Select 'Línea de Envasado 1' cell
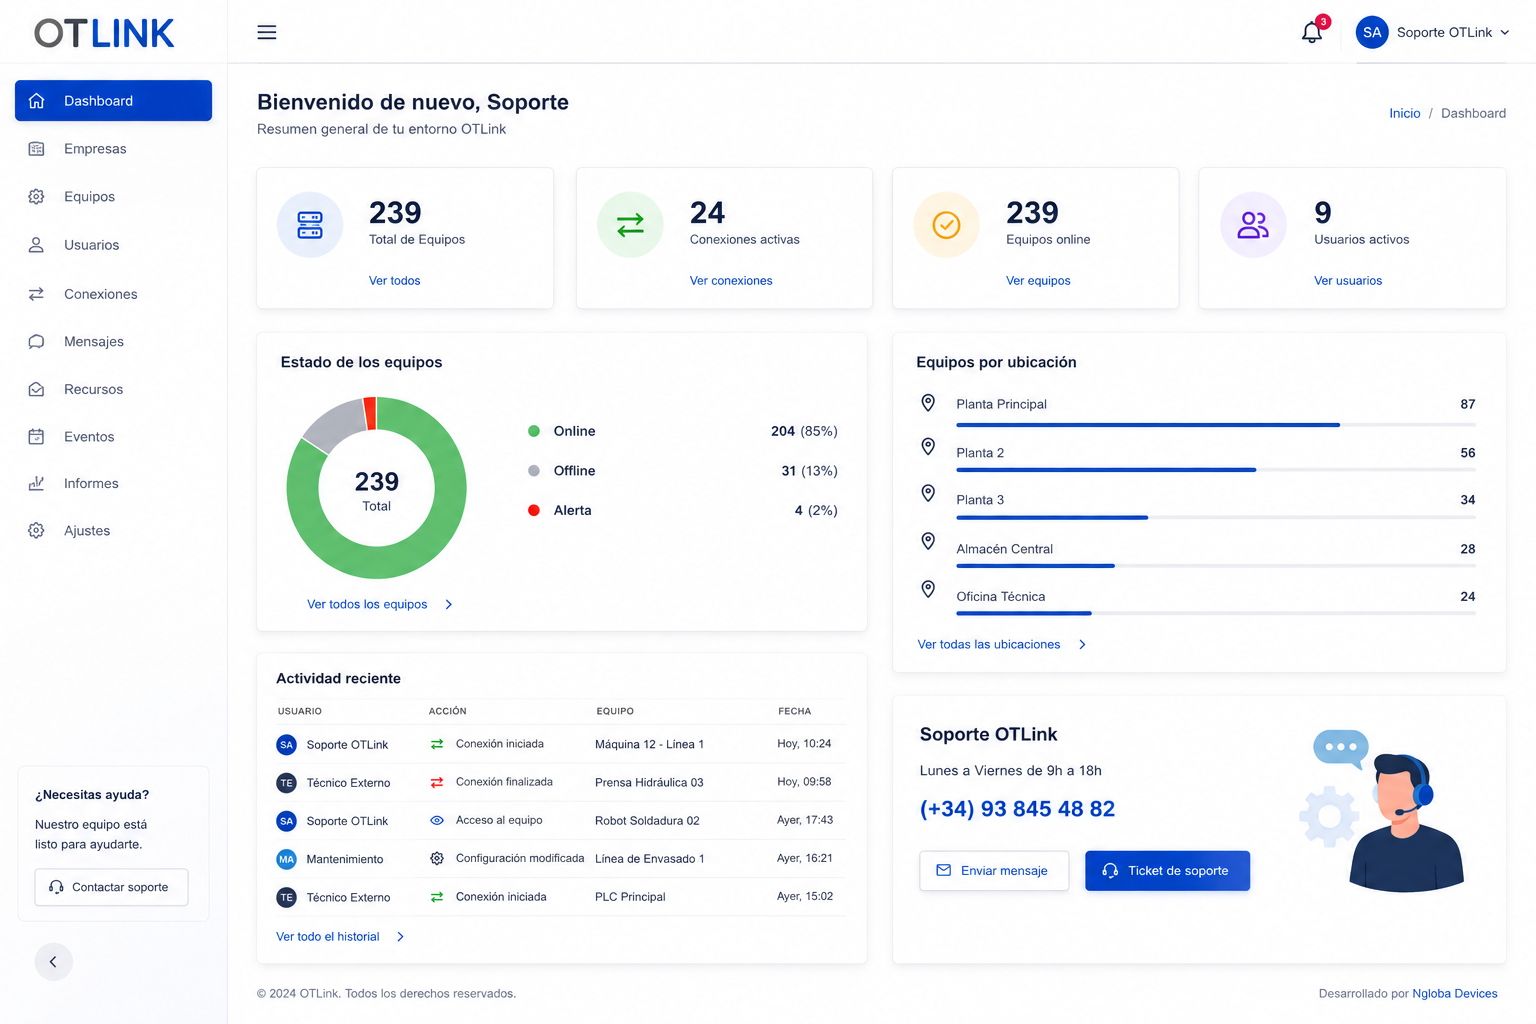 [x=650, y=859]
